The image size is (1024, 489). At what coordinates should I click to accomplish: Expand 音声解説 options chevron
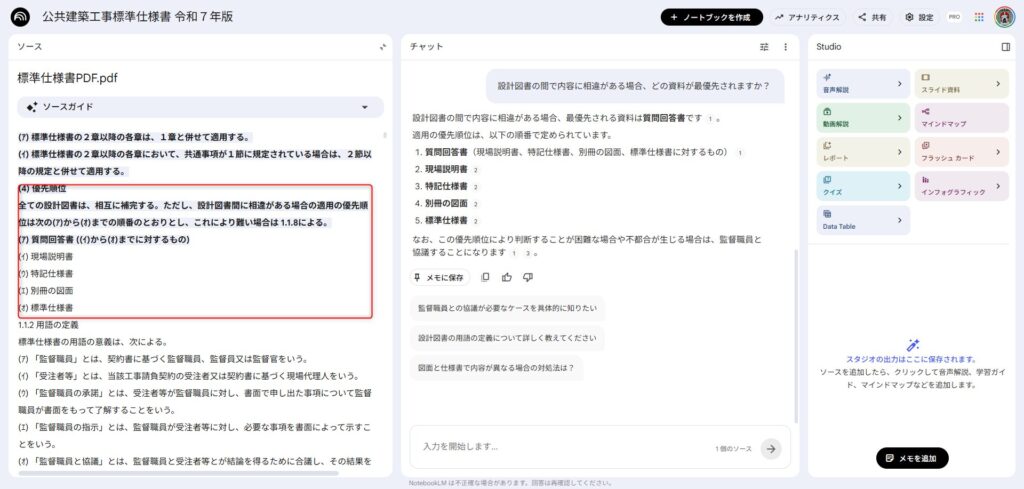click(x=900, y=83)
